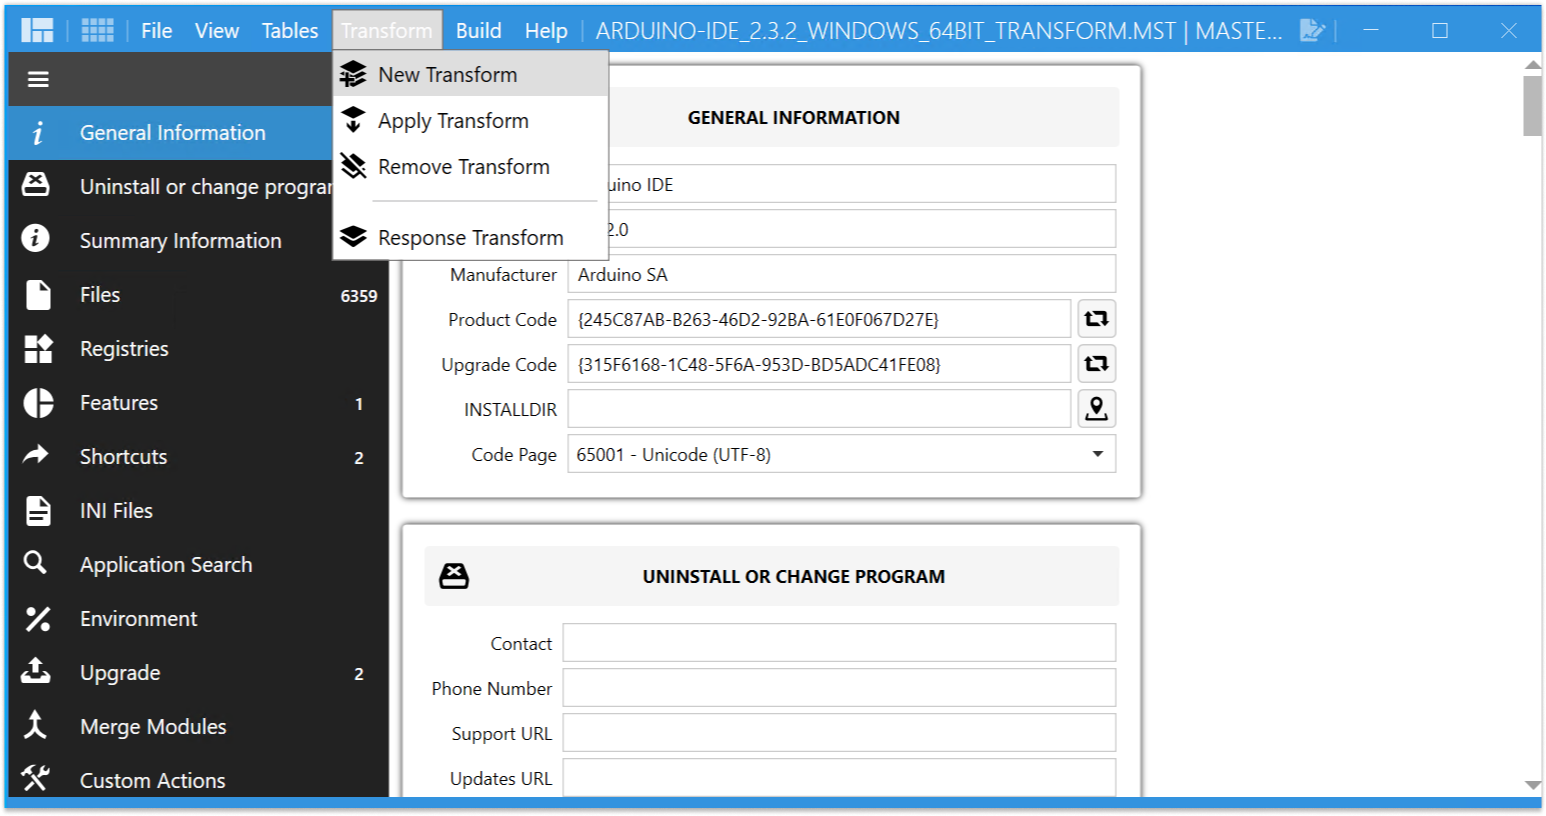
Task: Click the Uninstall or change program sidebar icon
Action: 36,184
